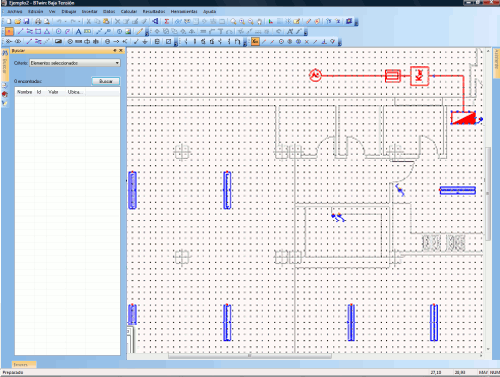This screenshot has width=500, height=377.
Task: Expand the snap toolbar overflow options
Action: point(339,42)
